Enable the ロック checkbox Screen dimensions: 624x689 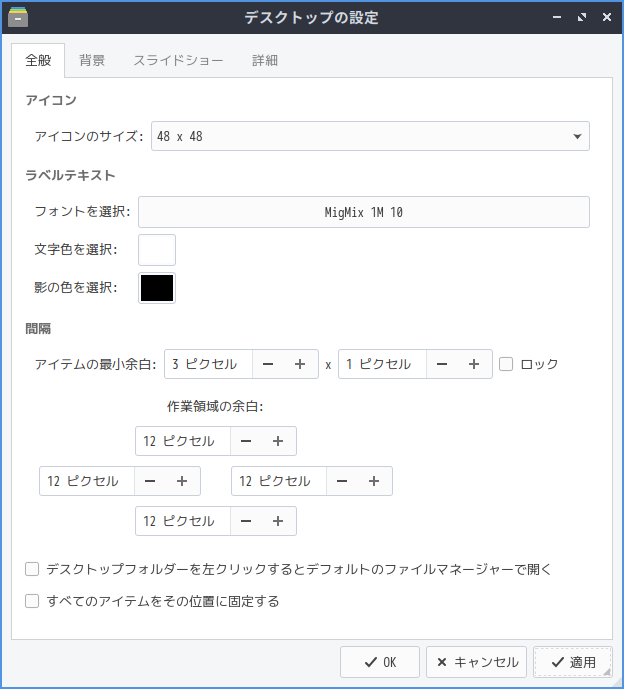(x=506, y=364)
